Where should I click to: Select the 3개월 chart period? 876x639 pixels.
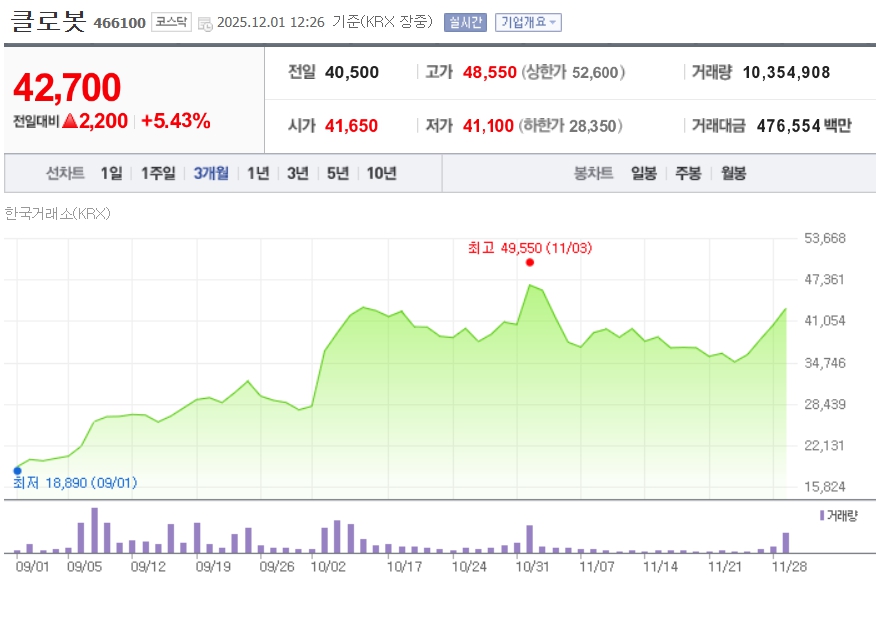211,173
